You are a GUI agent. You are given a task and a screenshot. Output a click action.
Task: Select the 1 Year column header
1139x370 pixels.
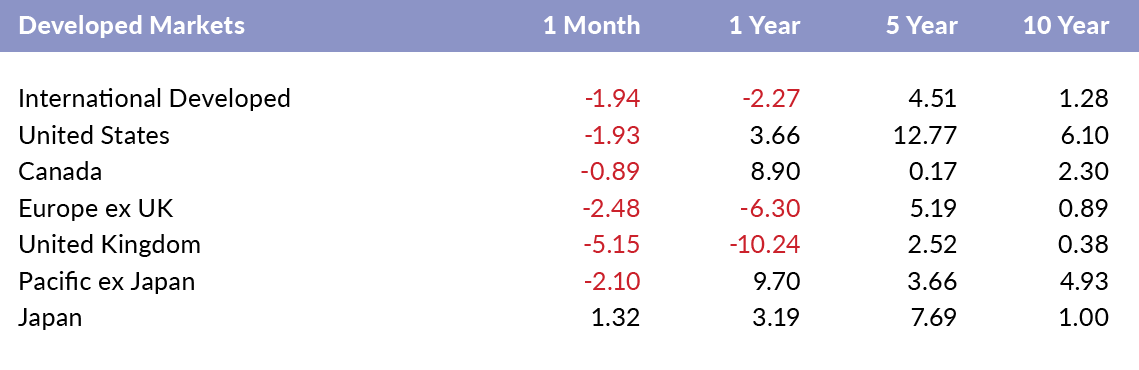pyautogui.click(x=765, y=25)
